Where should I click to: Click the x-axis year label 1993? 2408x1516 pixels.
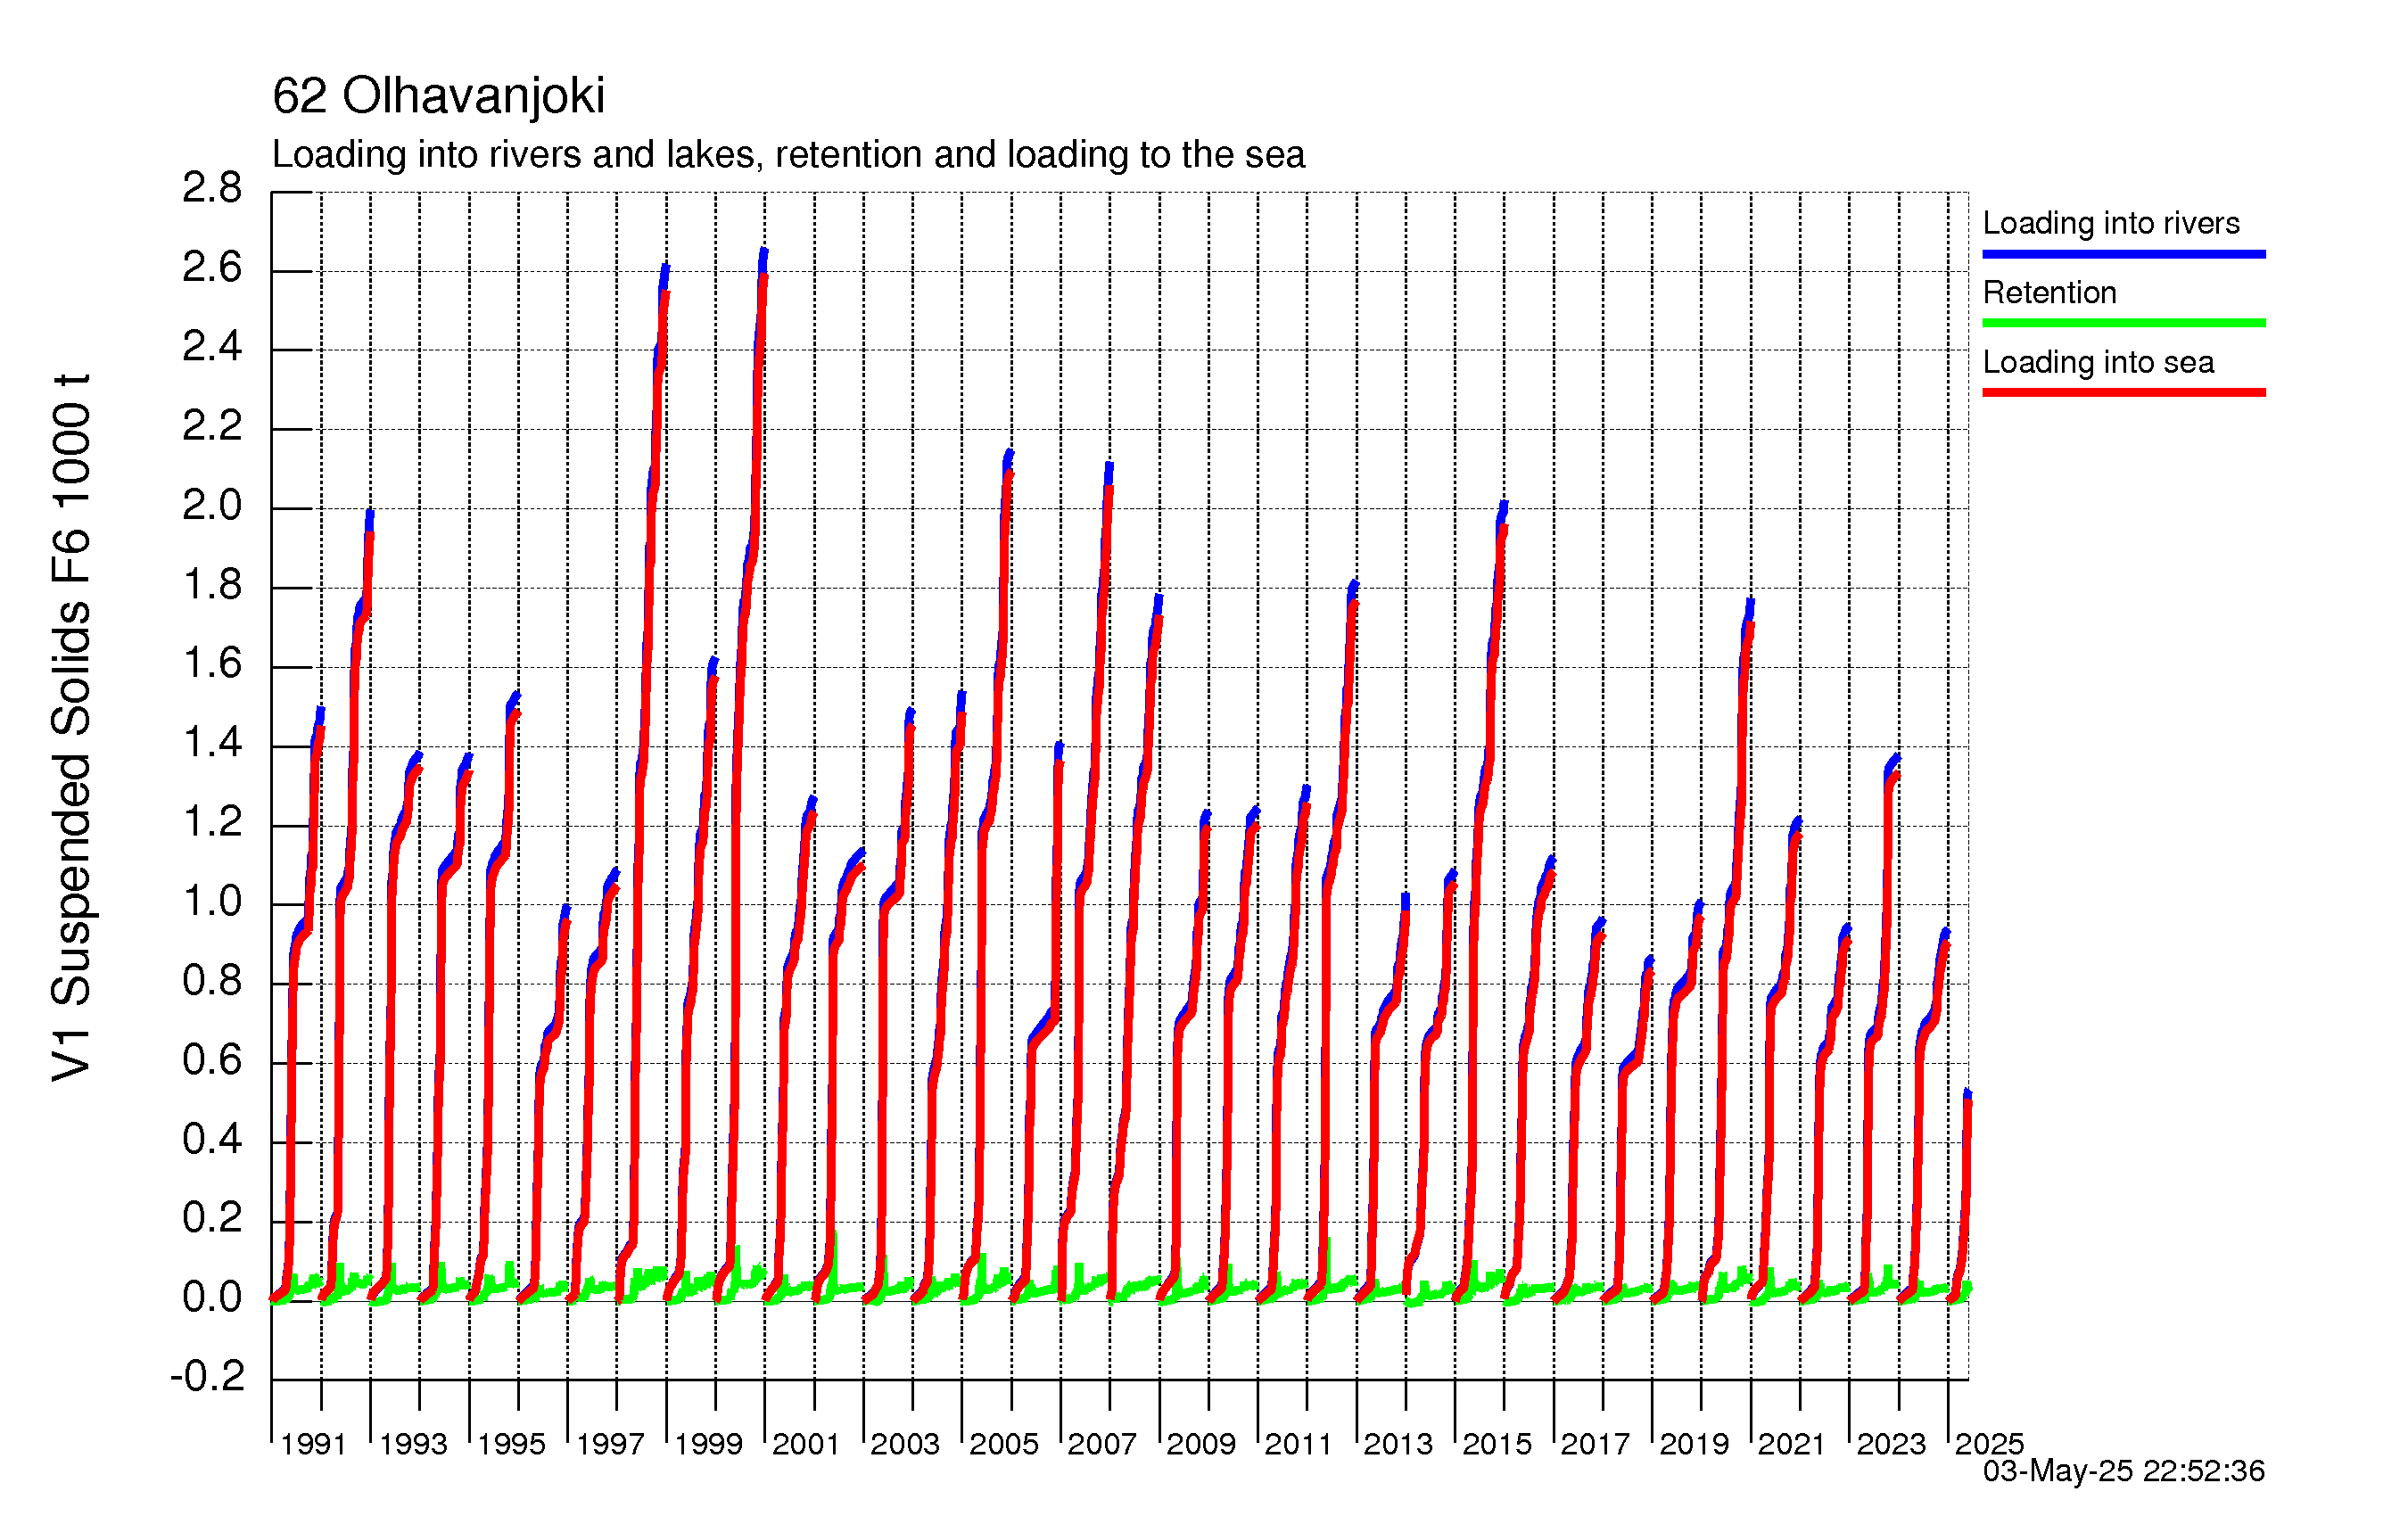413,1444
